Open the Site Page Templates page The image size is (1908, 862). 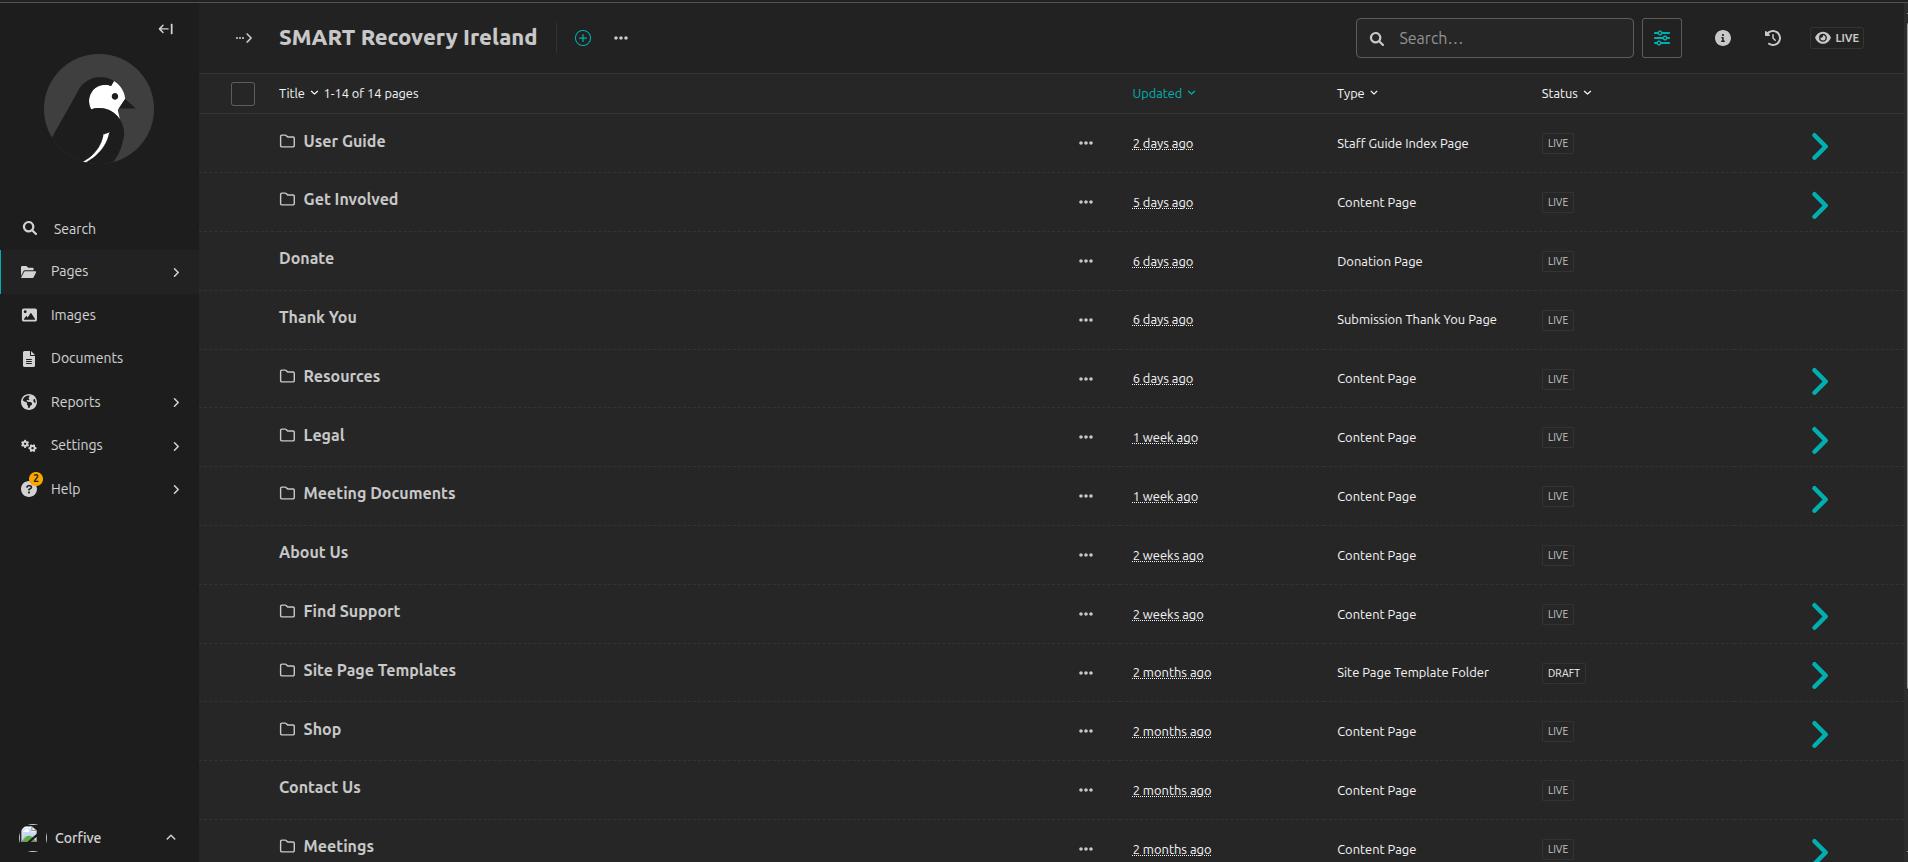(379, 670)
